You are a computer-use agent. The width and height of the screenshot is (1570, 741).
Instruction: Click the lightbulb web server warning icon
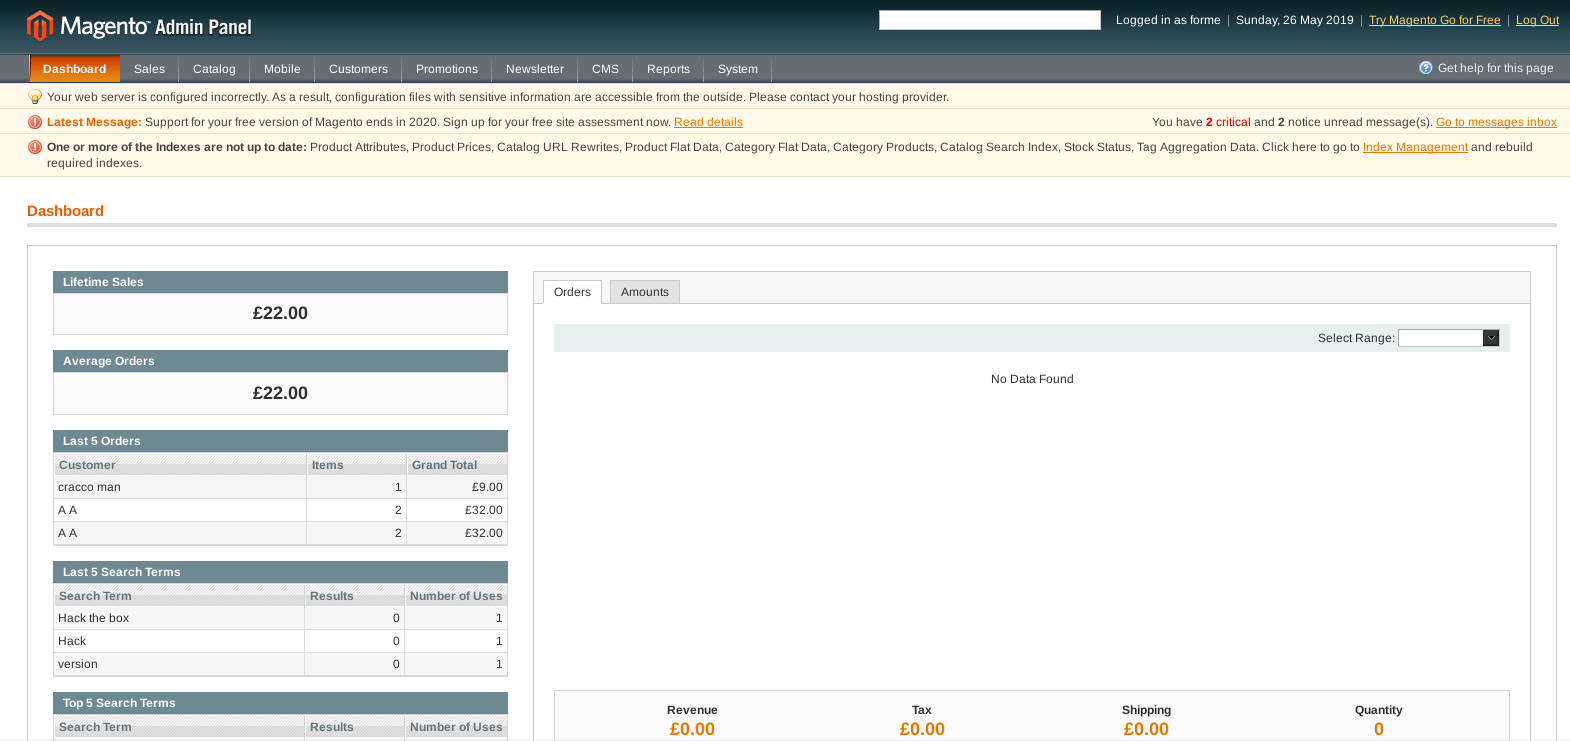(35, 97)
